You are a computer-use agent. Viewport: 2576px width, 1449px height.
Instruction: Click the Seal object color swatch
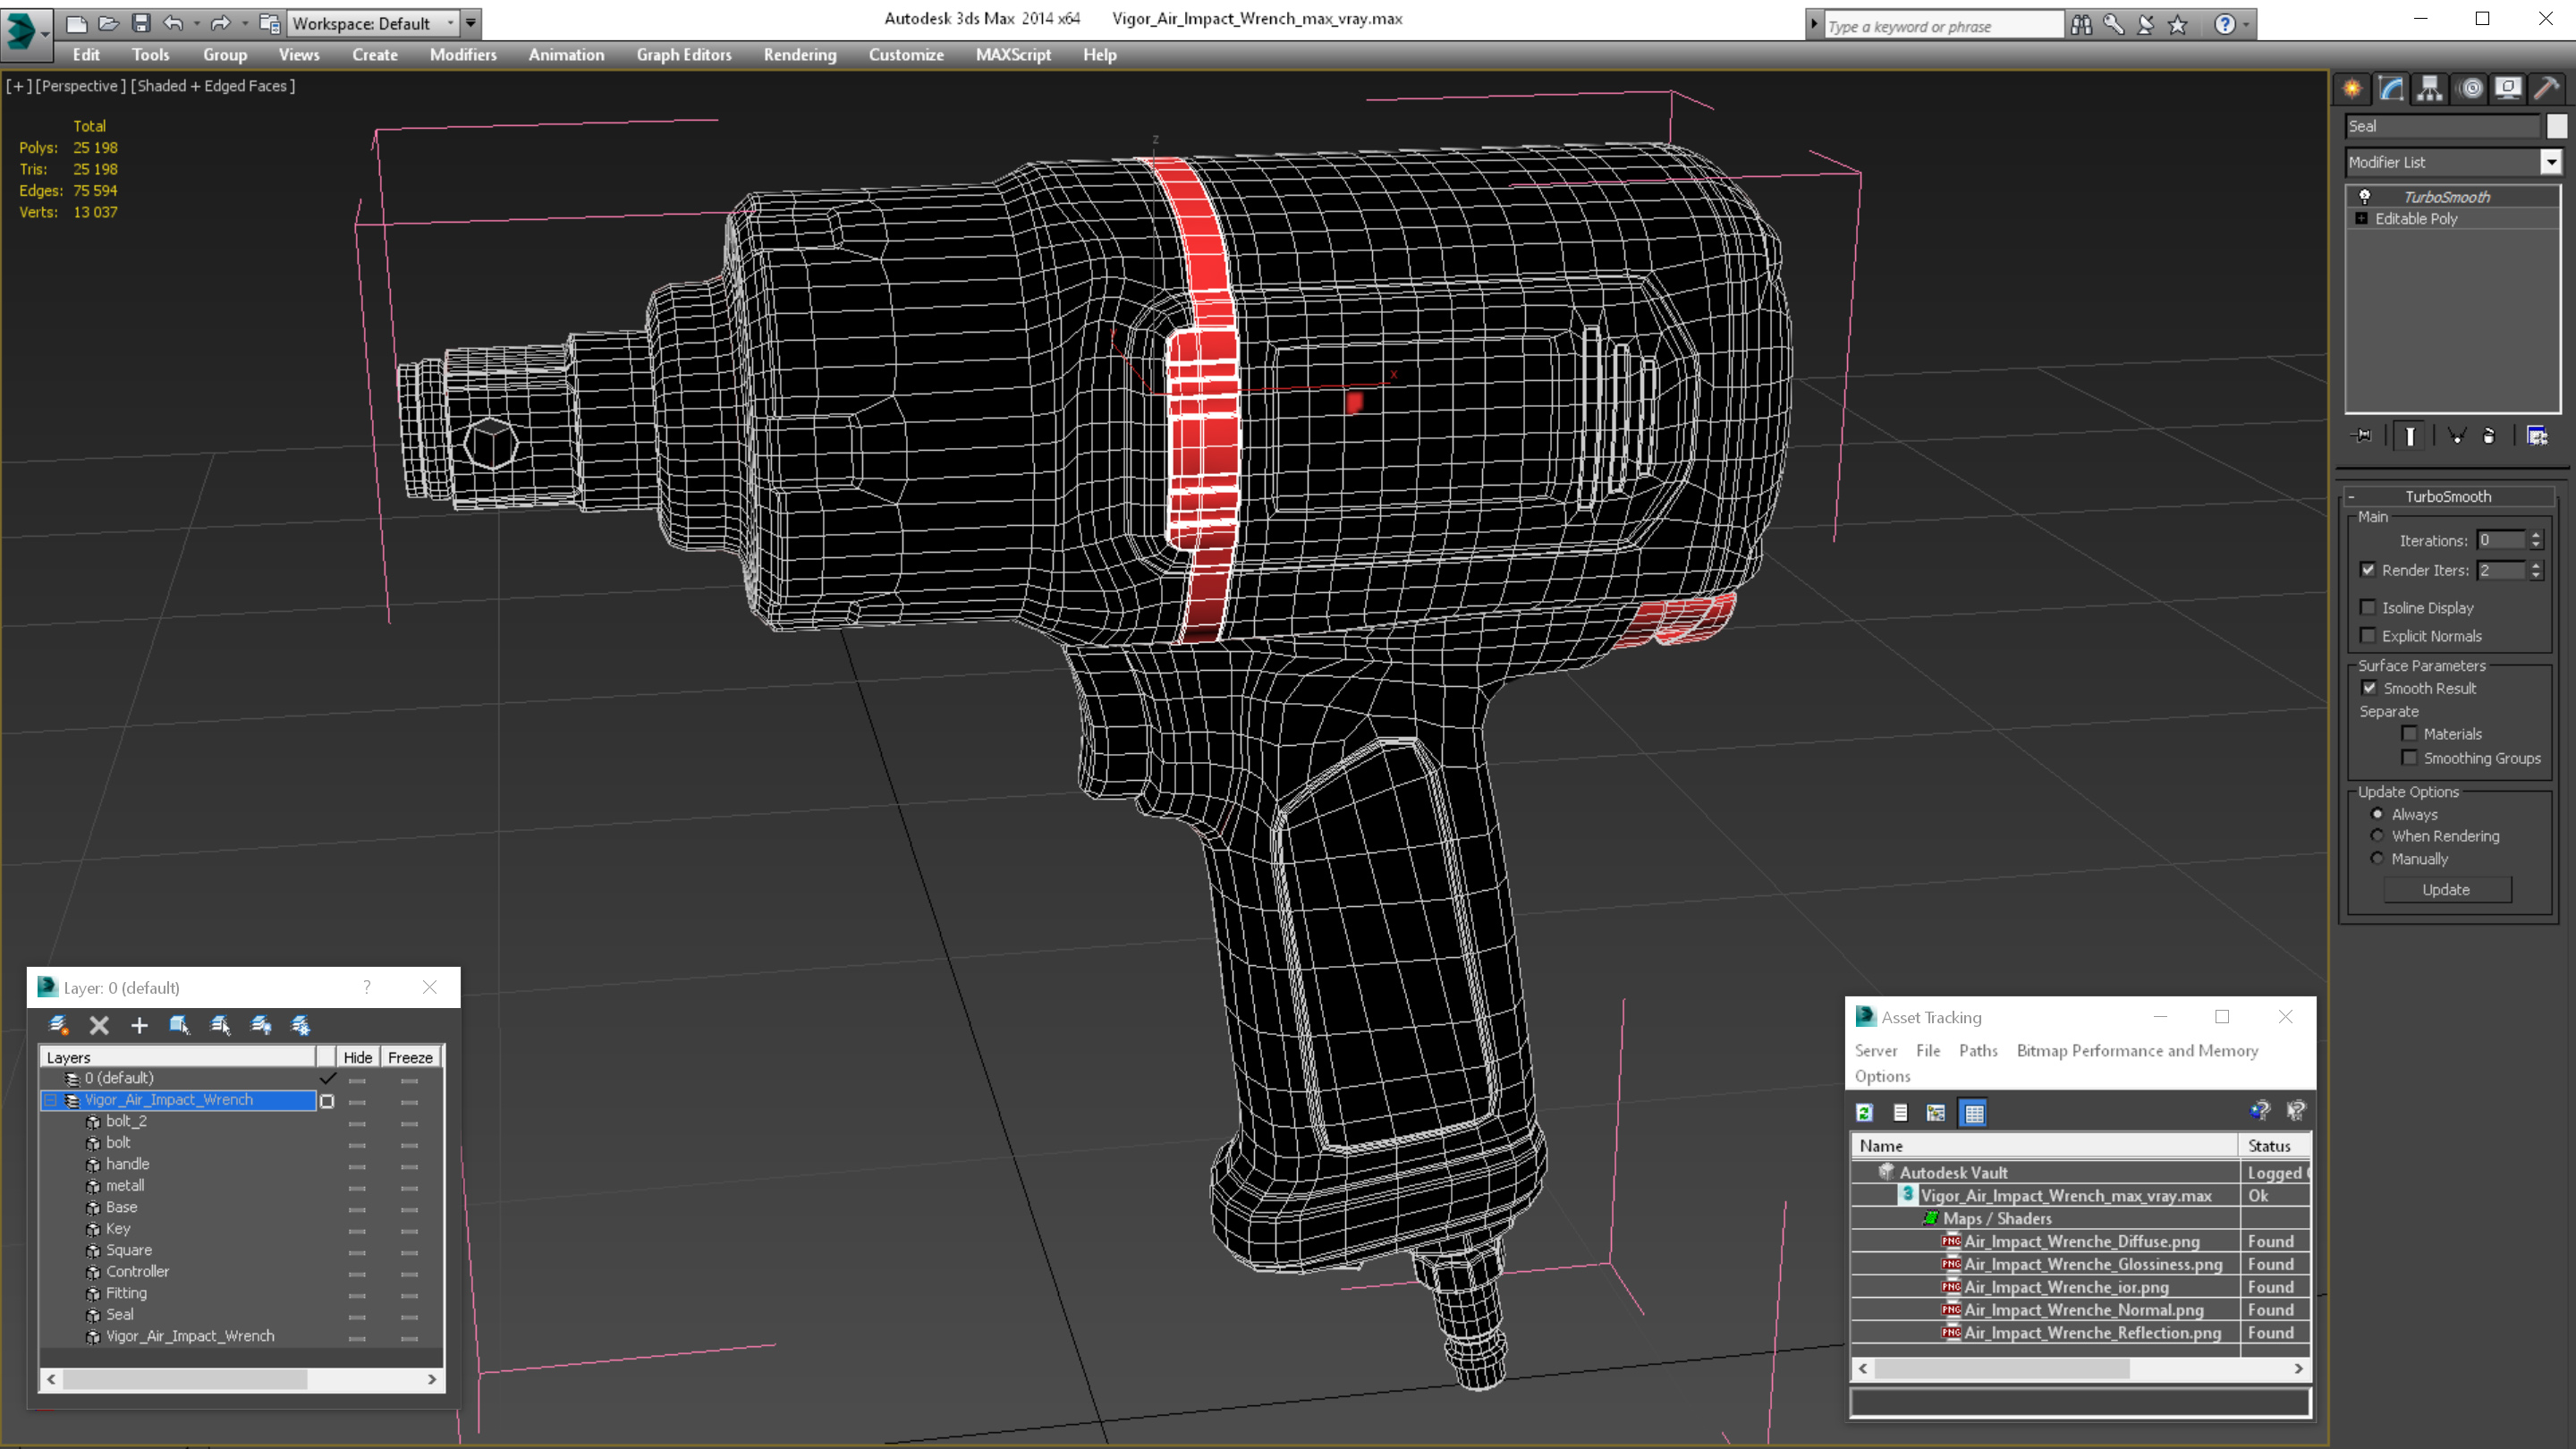[x=2557, y=126]
